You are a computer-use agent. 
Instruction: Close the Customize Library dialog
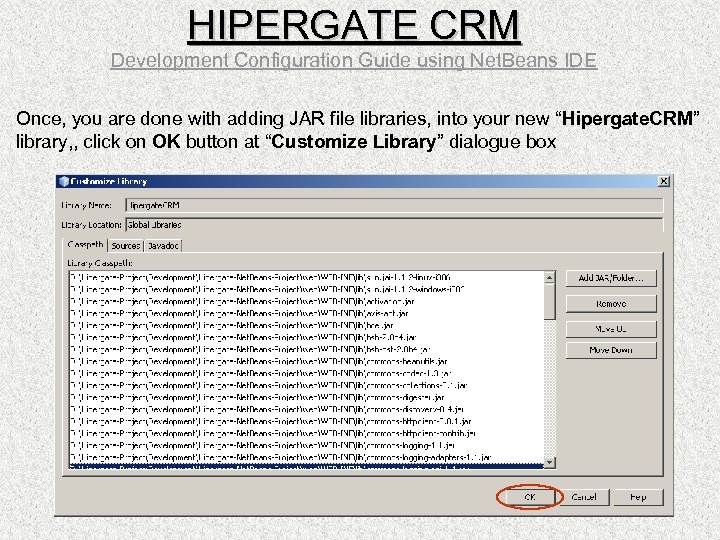coord(664,181)
